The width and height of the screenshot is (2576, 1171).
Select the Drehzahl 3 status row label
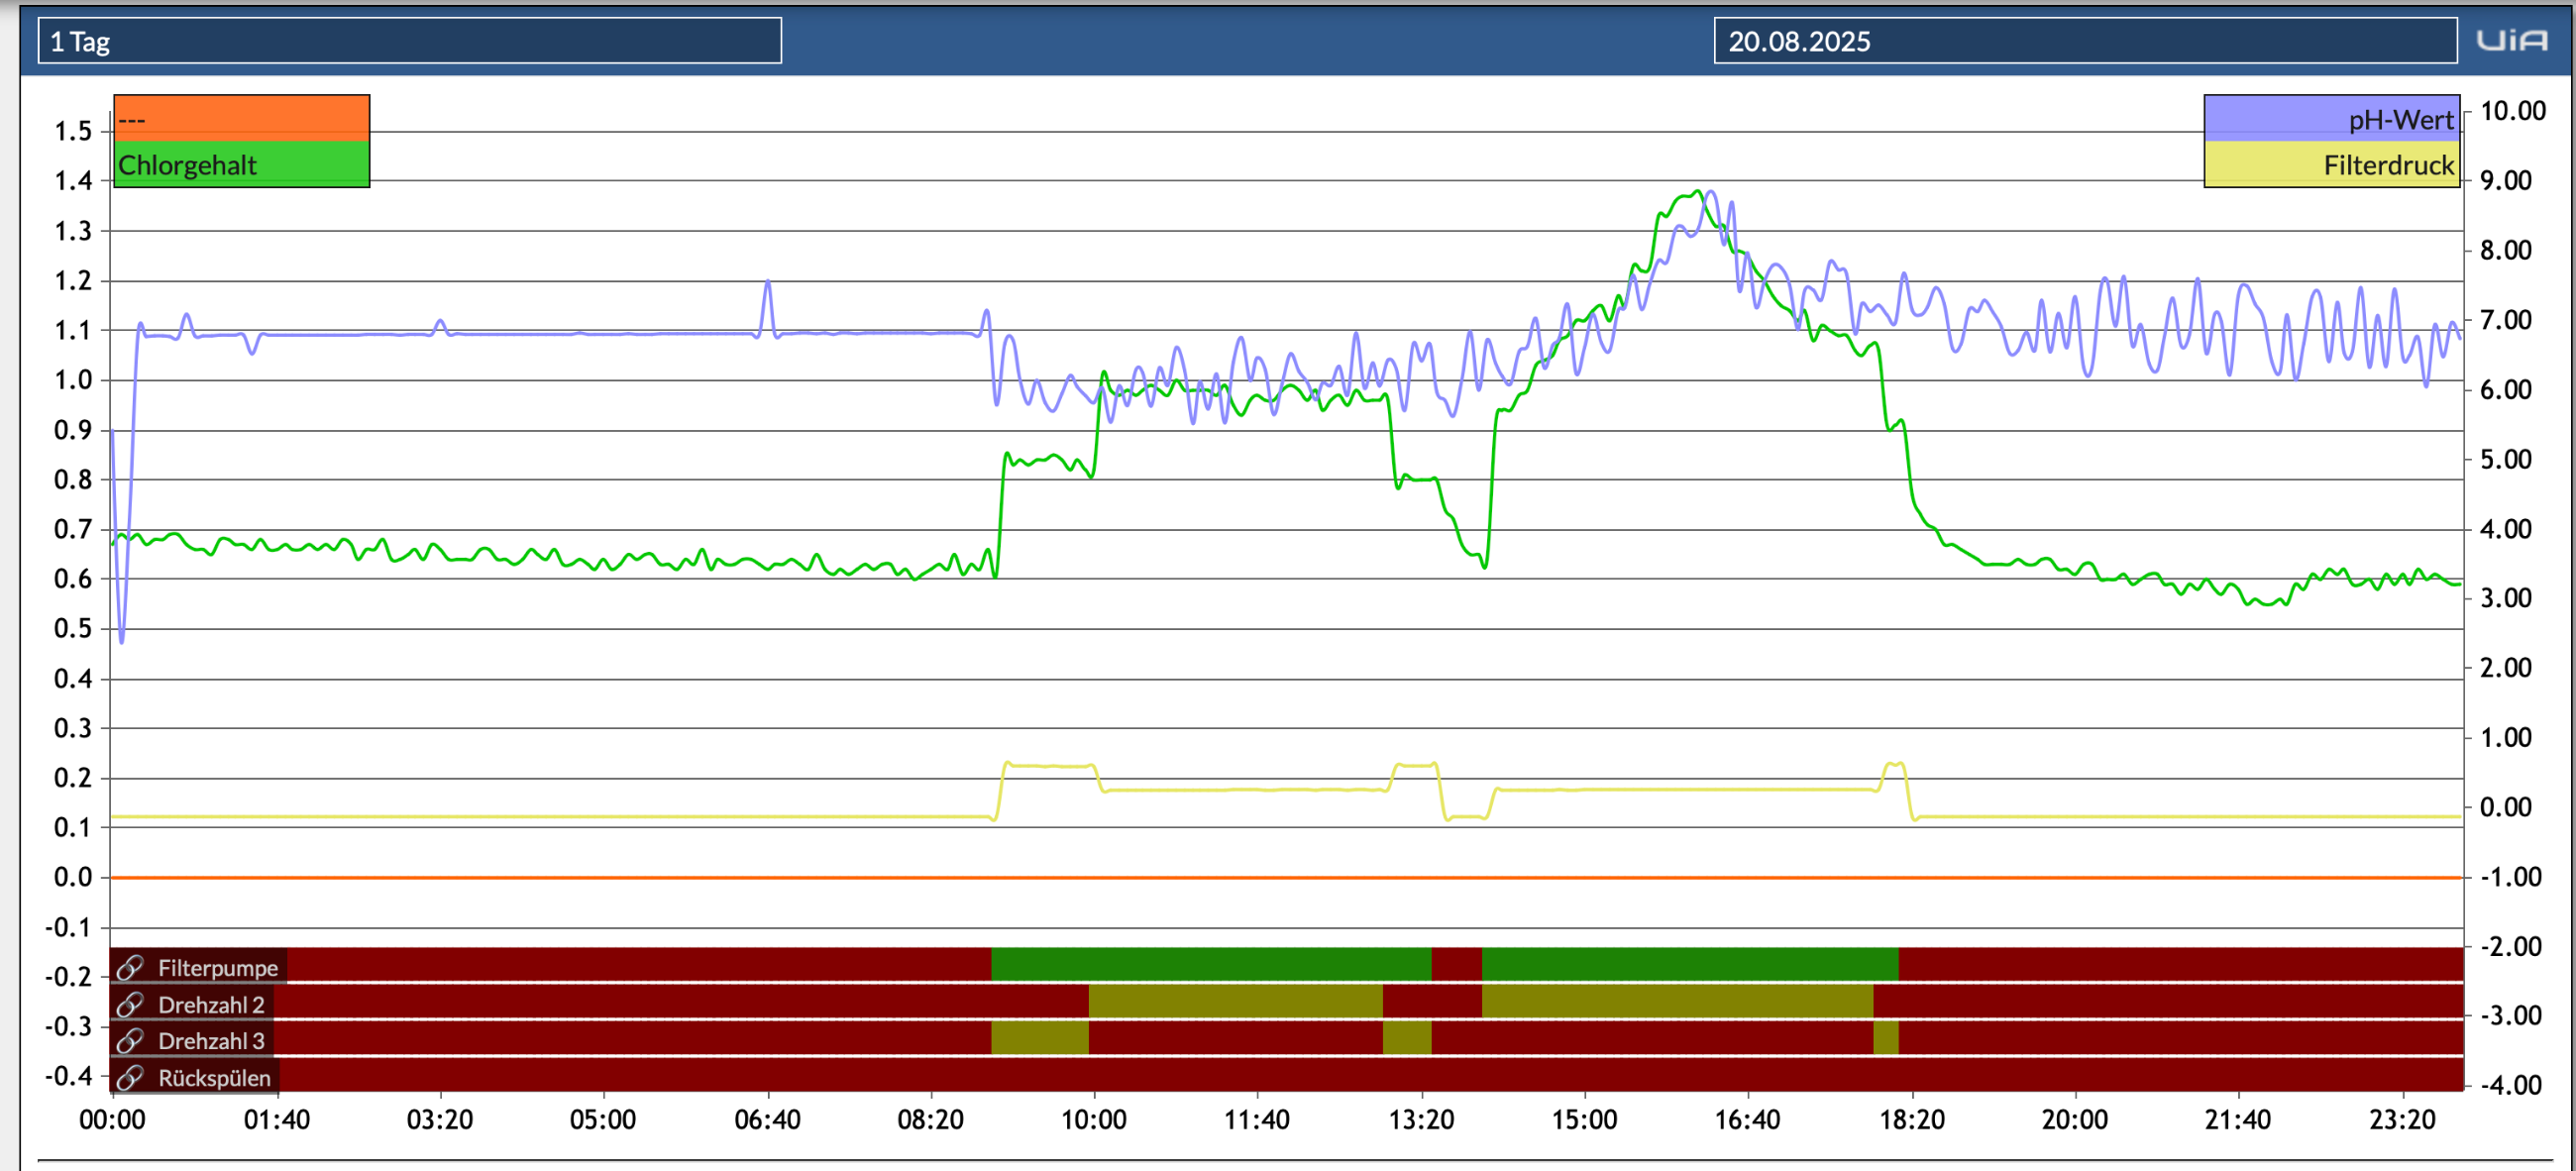click(211, 1040)
